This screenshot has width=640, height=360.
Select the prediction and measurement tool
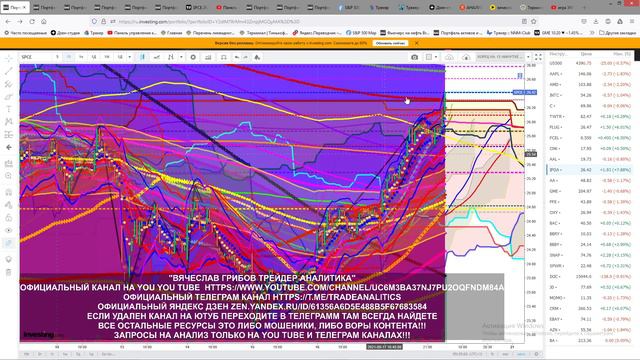point(9,134)
